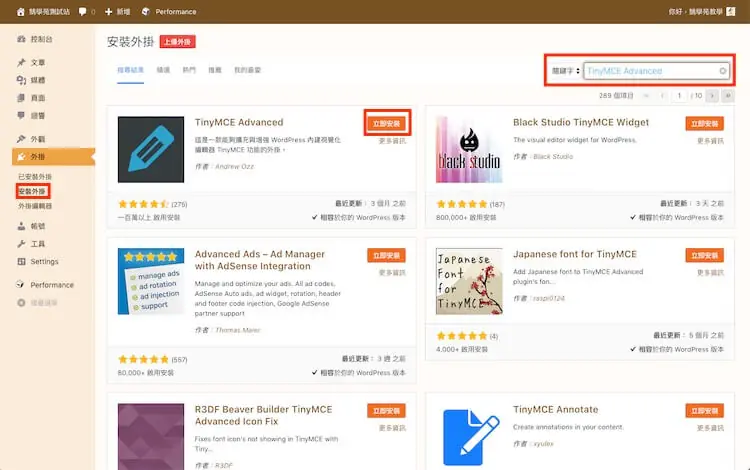Click the Black Studio TinyMCE Widget title
The height and width of the screenshot is (470, 750).
[581, 122]
